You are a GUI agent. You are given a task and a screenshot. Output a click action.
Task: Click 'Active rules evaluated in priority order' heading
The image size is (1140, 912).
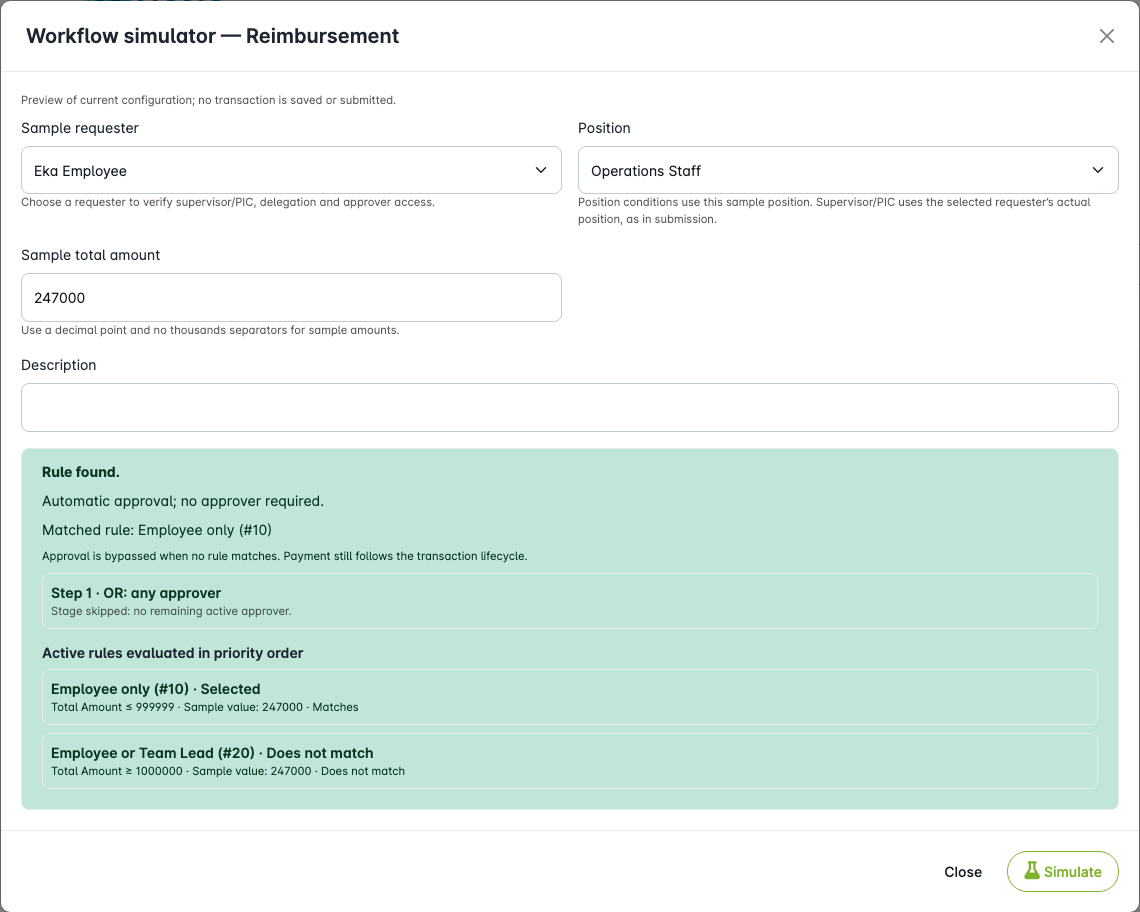pos(172,653)
